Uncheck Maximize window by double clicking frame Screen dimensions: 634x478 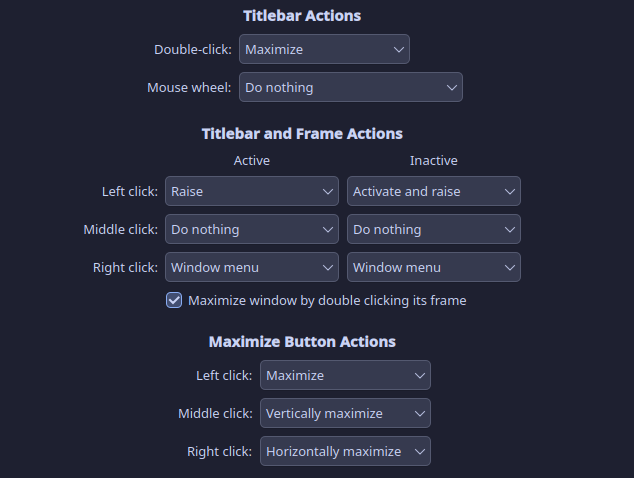[x=174, y=300]
